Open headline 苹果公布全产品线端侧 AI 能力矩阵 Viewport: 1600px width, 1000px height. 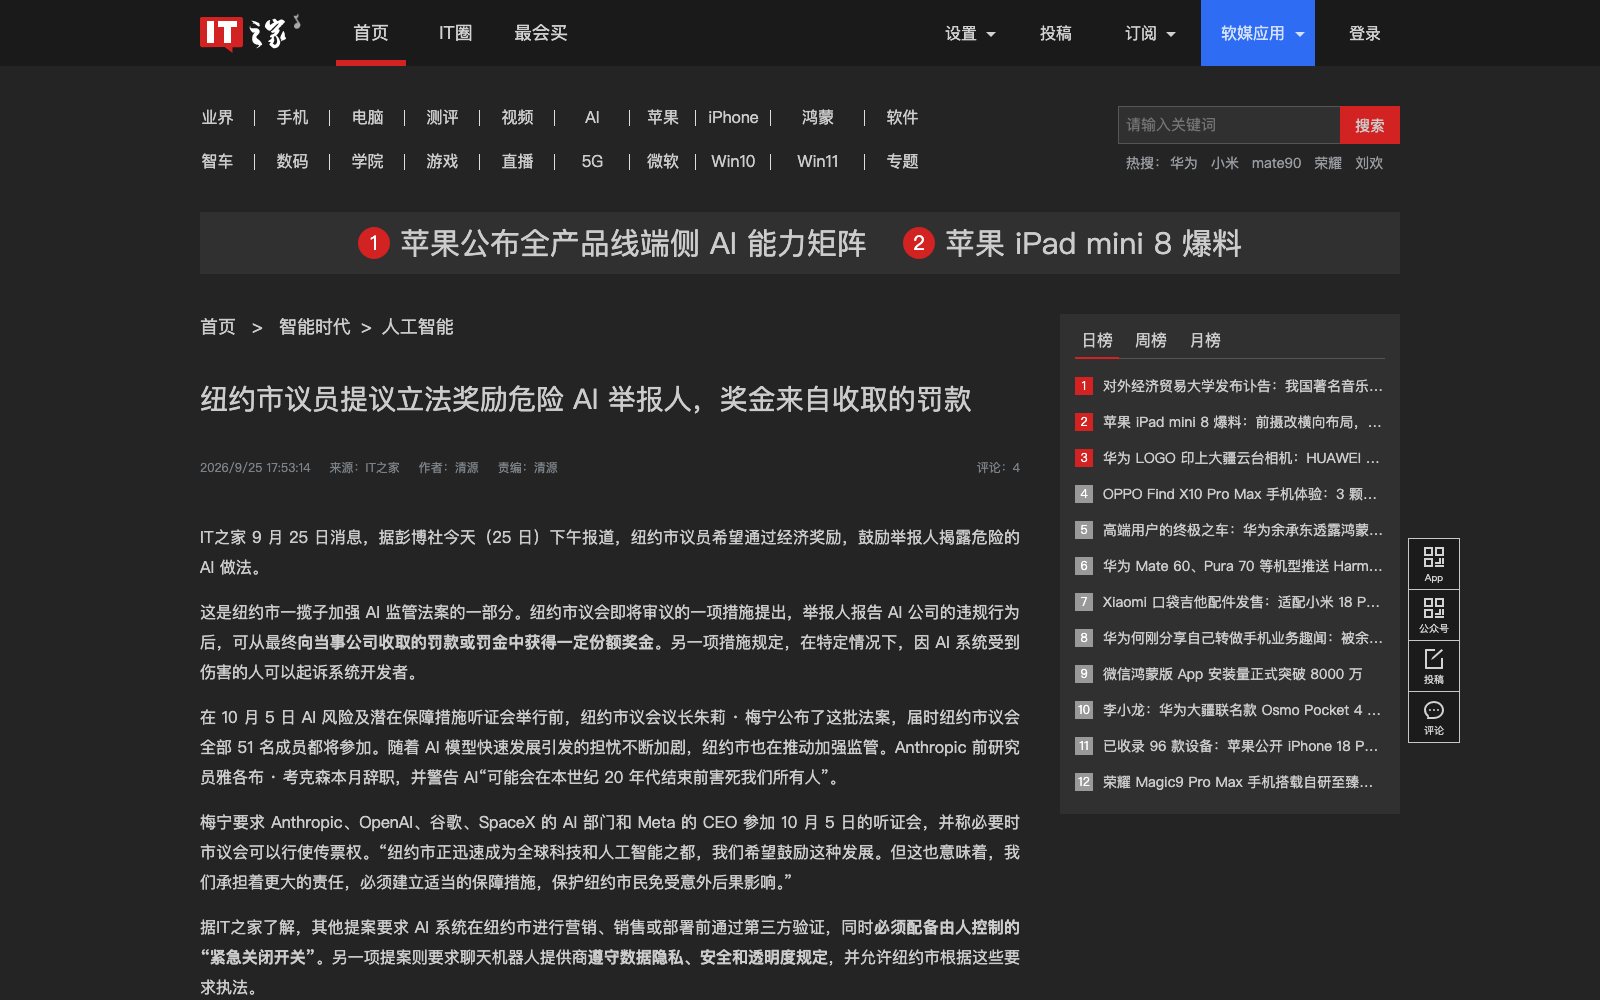(x=633, y=243)
